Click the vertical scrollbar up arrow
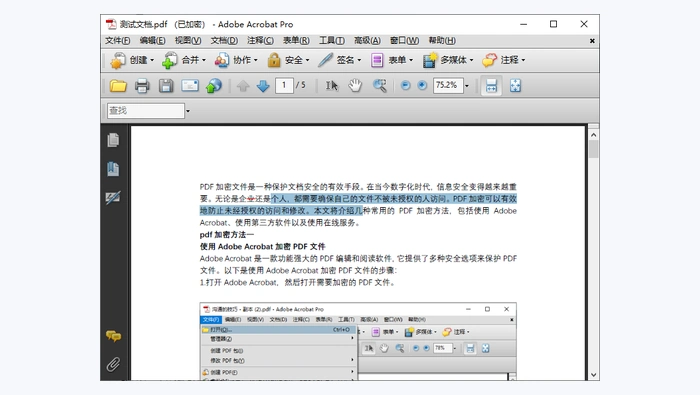 pyautogui.click(x=593, y=134)
